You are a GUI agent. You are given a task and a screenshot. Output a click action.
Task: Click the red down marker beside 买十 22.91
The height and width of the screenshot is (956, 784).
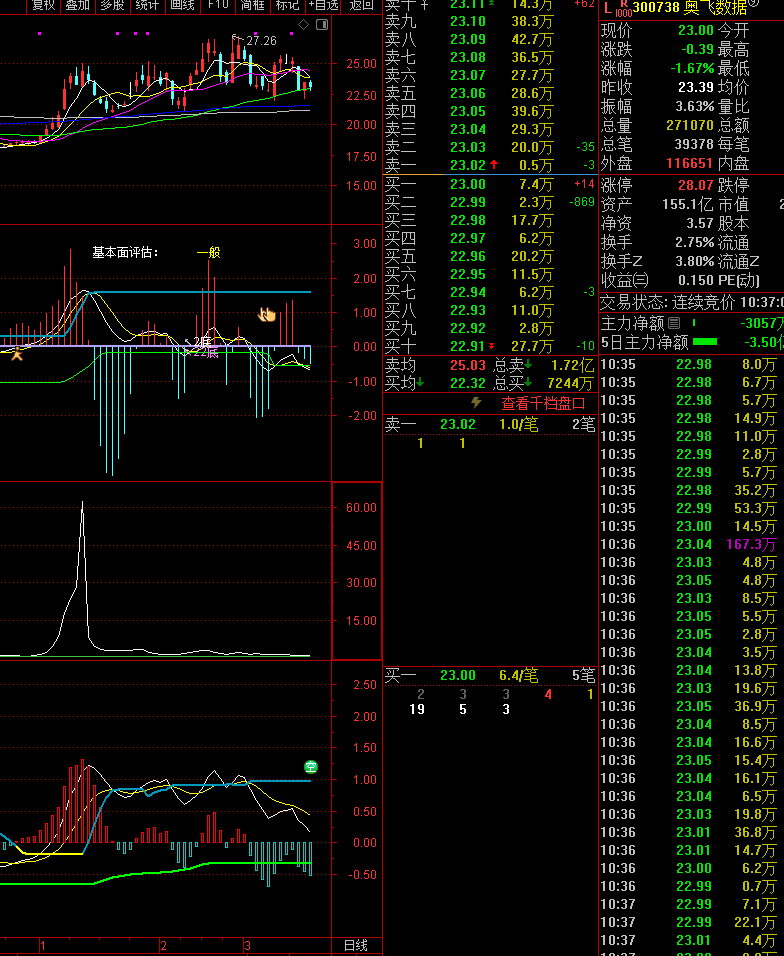[492, 346]
